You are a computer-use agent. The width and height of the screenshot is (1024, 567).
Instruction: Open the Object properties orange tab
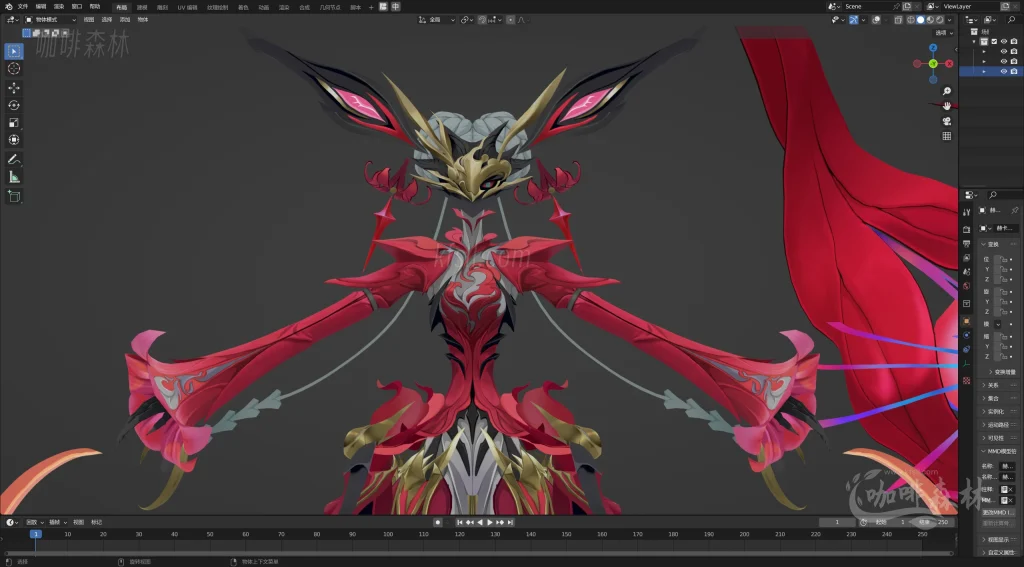[967, 321]
